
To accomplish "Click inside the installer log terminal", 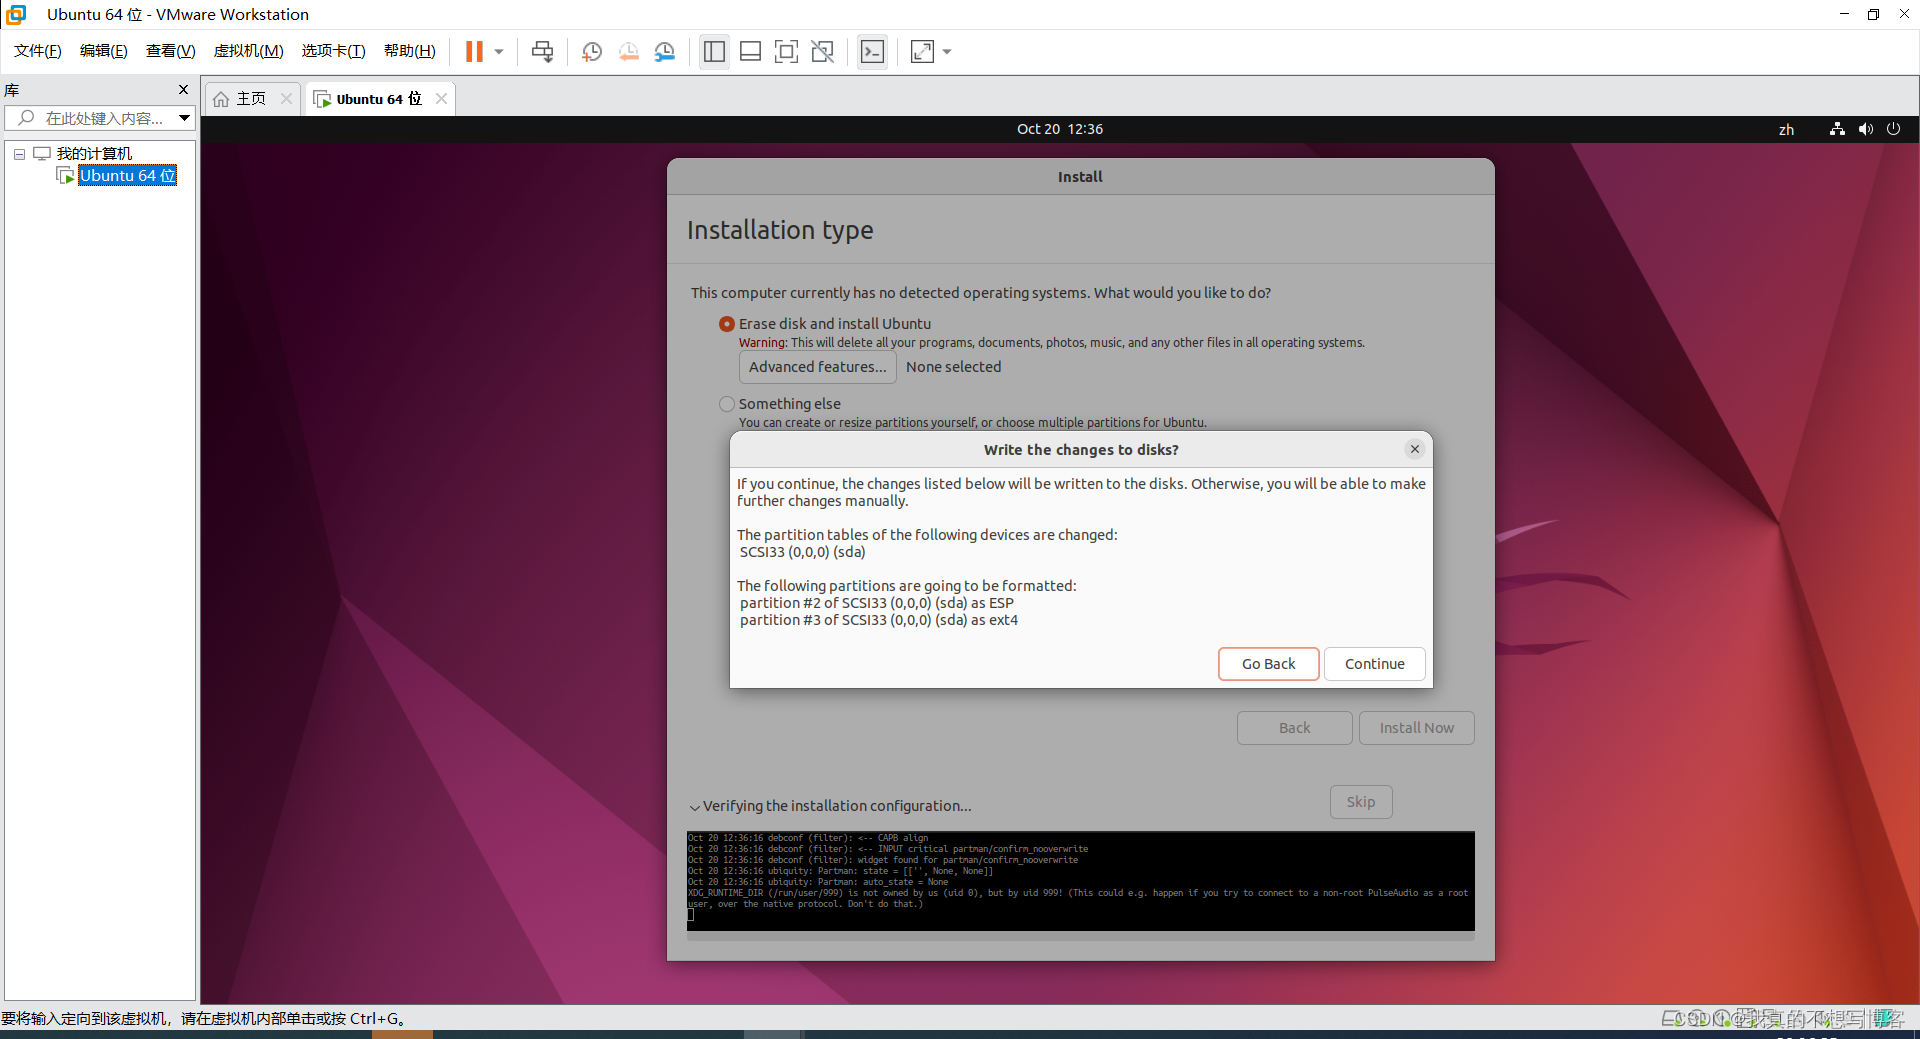I will pos(1080,881).
